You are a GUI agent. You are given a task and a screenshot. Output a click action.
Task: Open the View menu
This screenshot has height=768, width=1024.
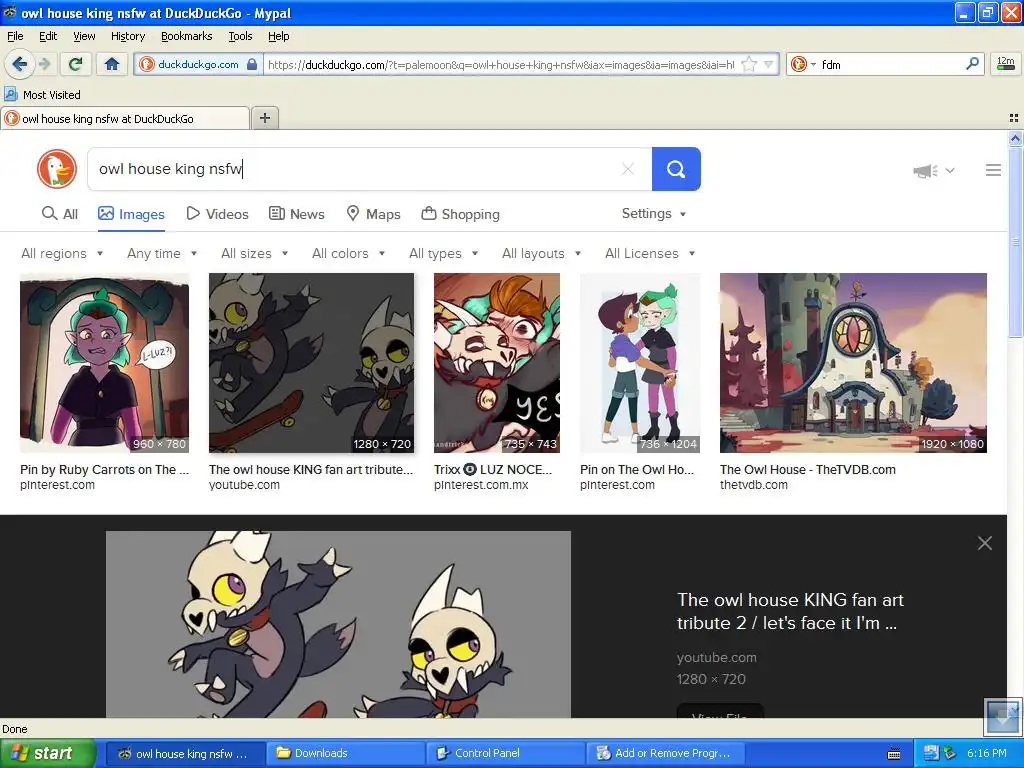click(84, 36)
